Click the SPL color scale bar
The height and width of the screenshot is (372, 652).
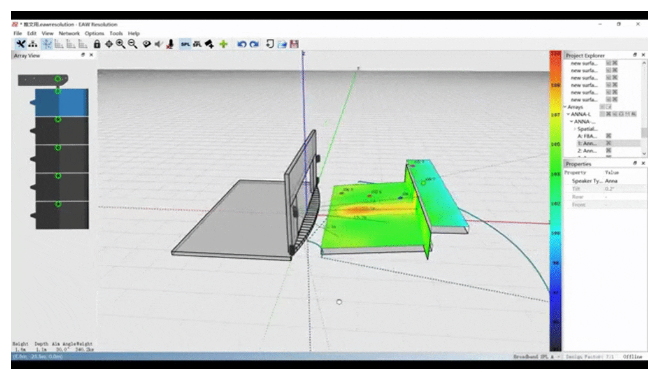pos(556,201)
